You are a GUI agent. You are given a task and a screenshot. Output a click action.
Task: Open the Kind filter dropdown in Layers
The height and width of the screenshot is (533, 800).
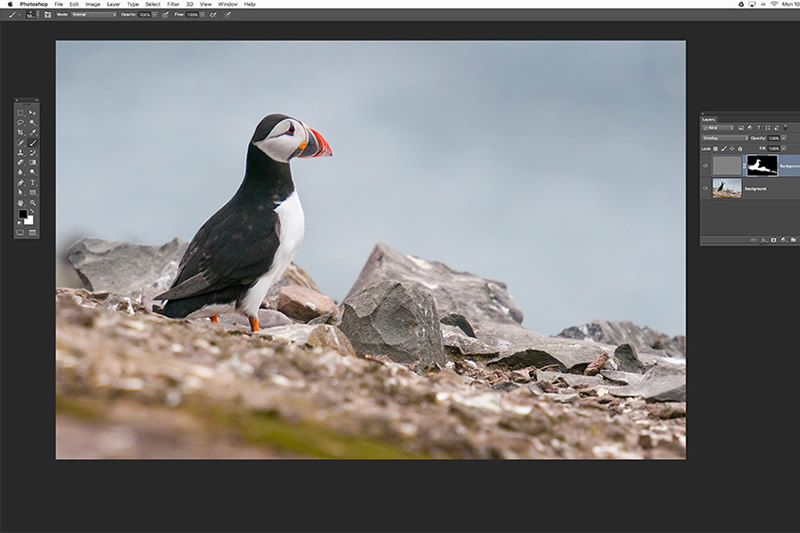pos(718,128)
